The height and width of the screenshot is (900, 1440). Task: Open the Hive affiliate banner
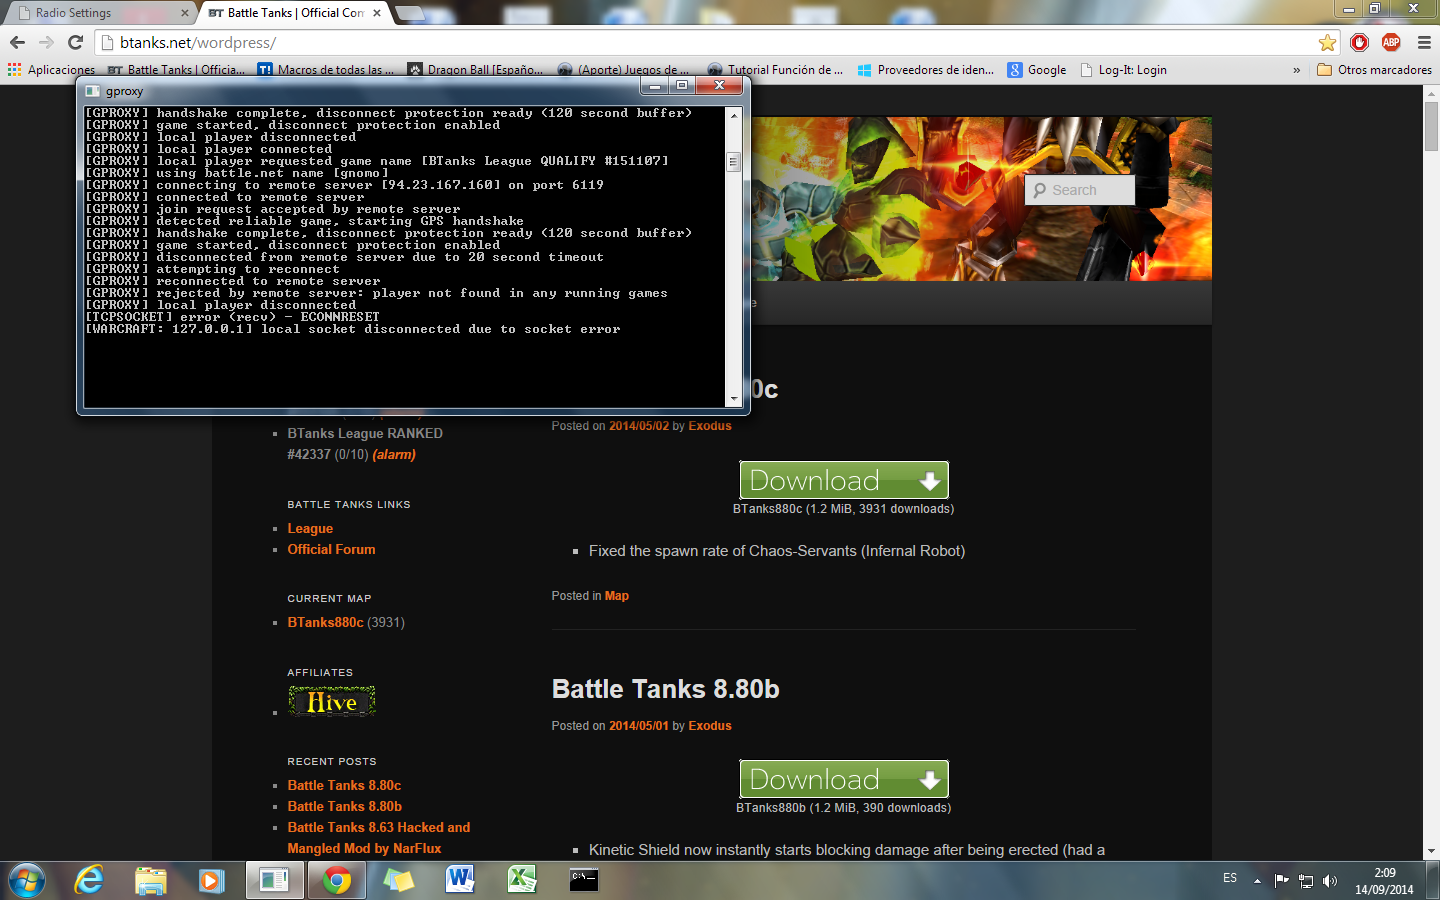[332, 702]
